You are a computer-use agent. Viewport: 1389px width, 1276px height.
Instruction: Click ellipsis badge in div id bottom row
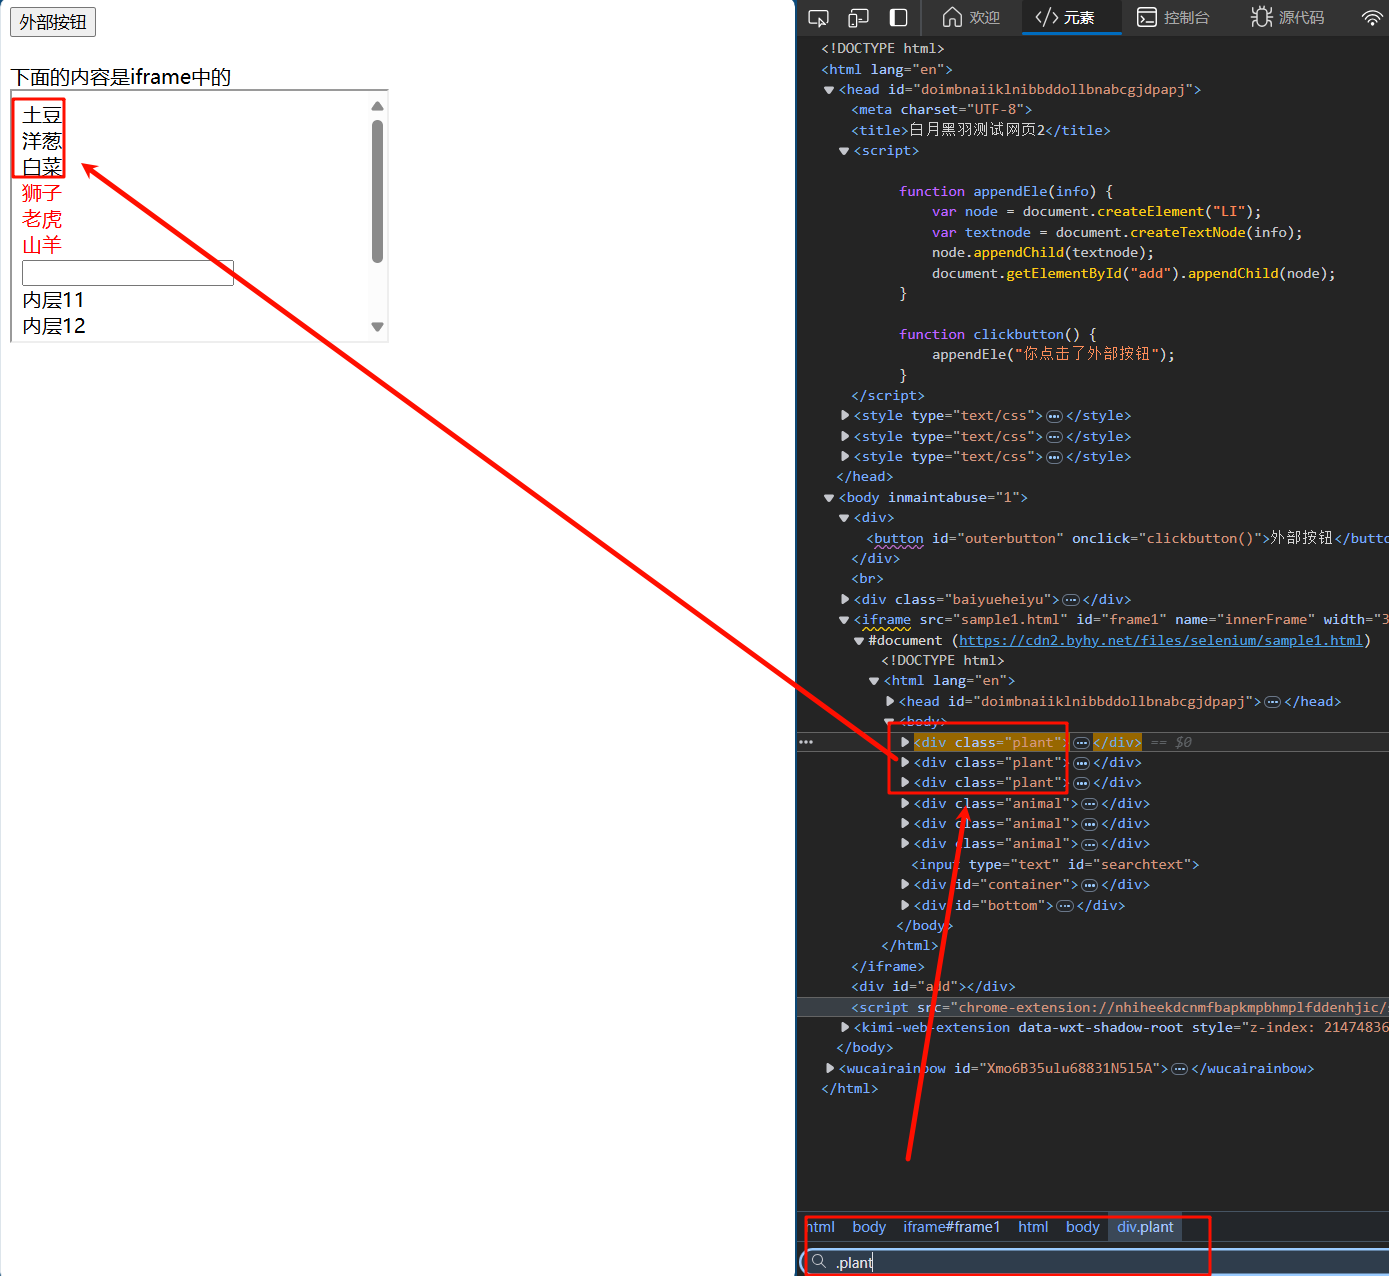pos(1065,906)
